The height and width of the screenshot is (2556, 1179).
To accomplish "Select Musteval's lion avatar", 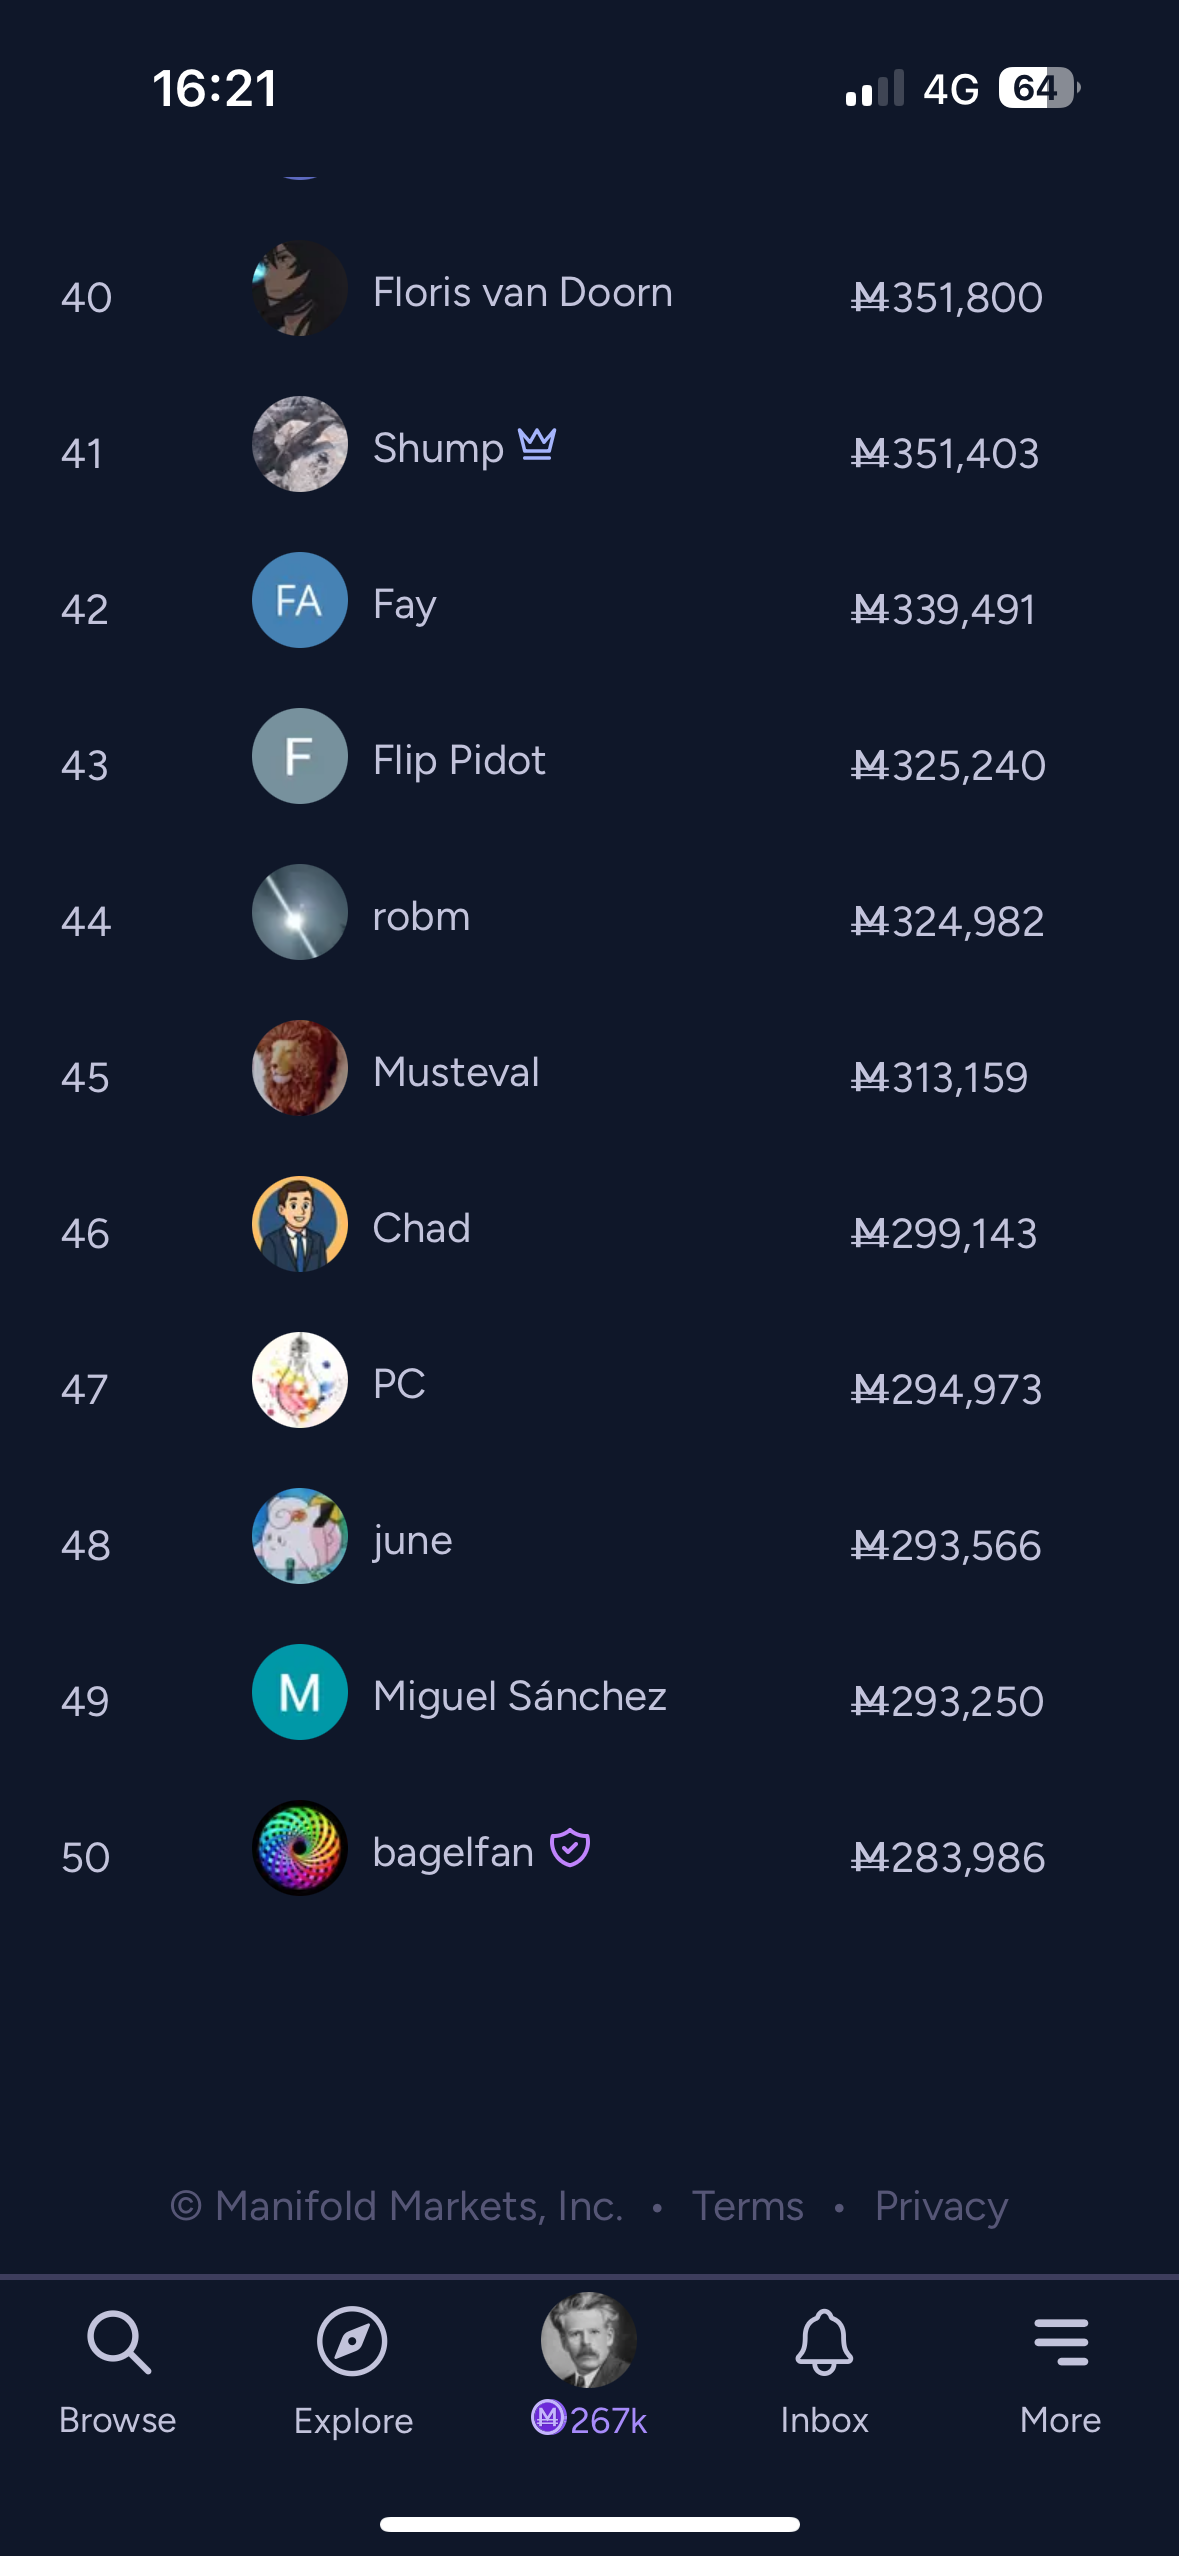I will point(300,1068).
